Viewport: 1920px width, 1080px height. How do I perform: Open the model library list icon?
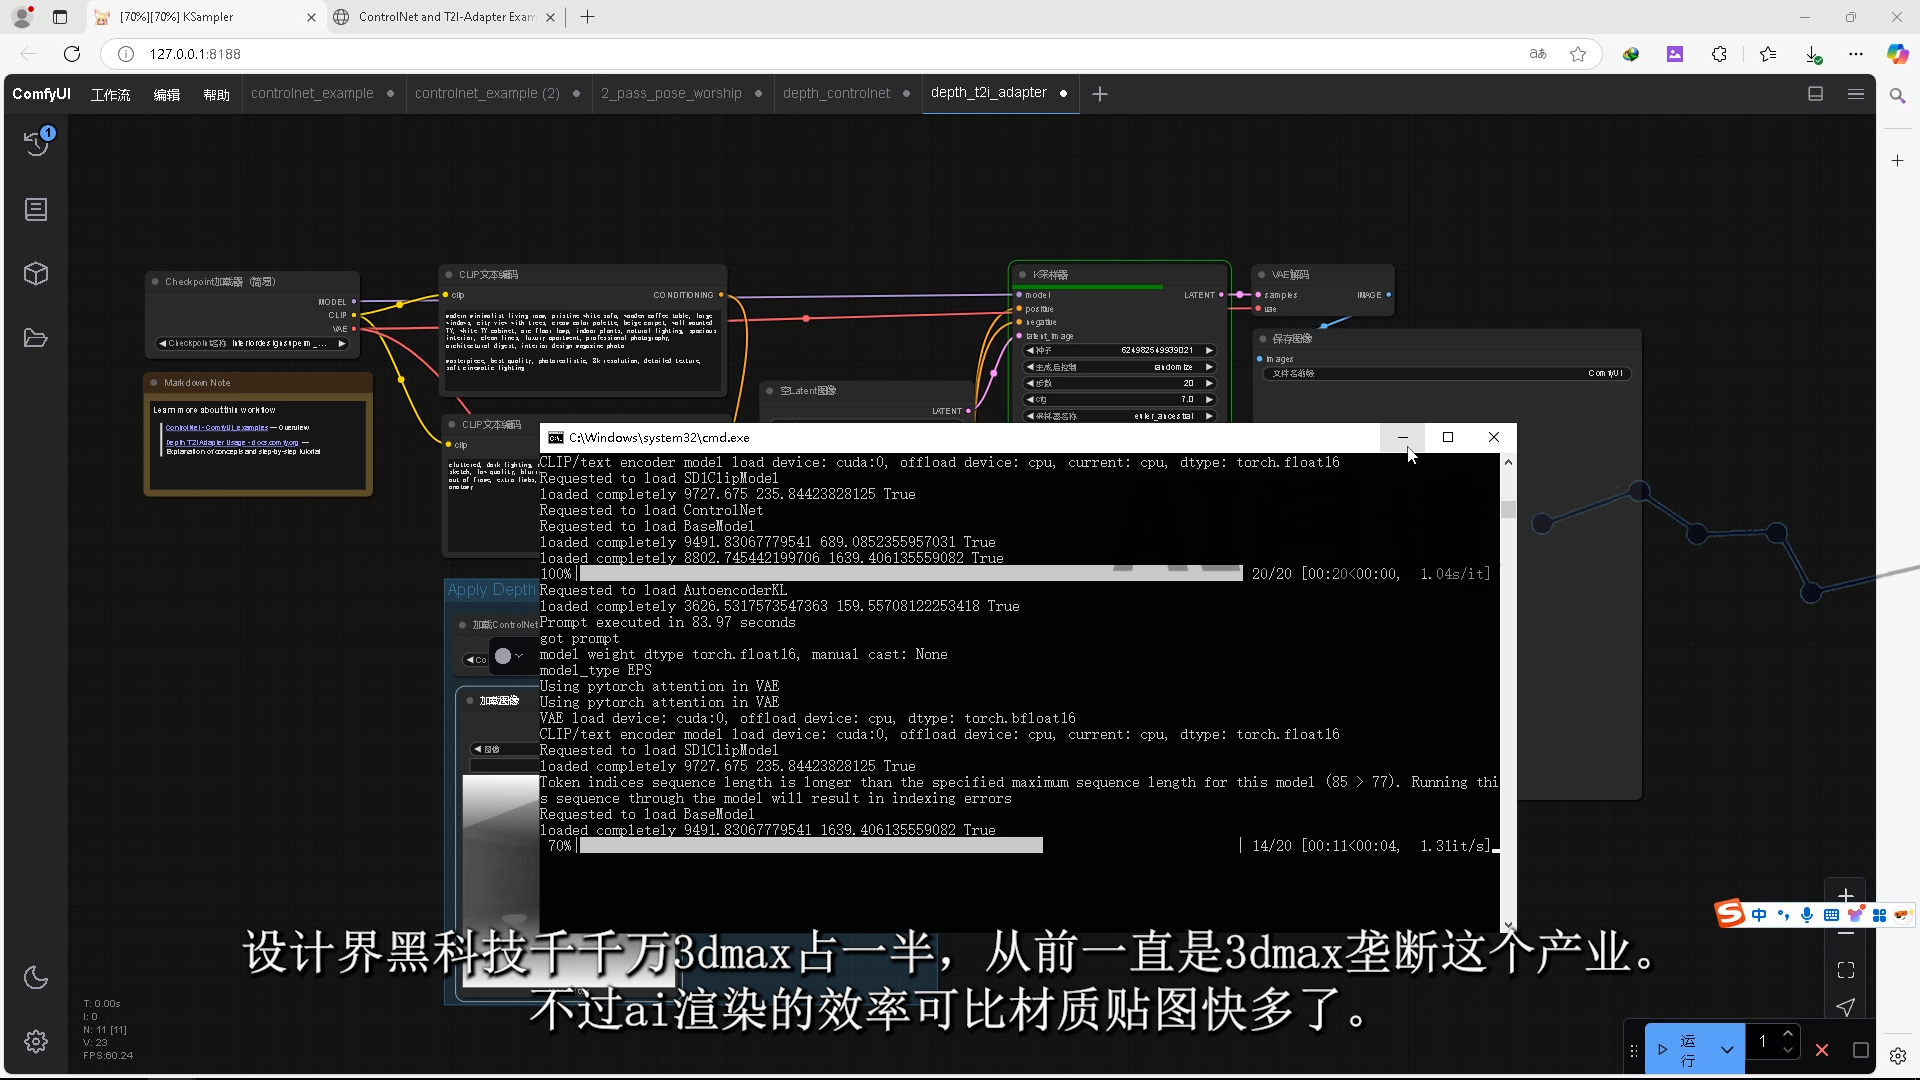(36, 209)
